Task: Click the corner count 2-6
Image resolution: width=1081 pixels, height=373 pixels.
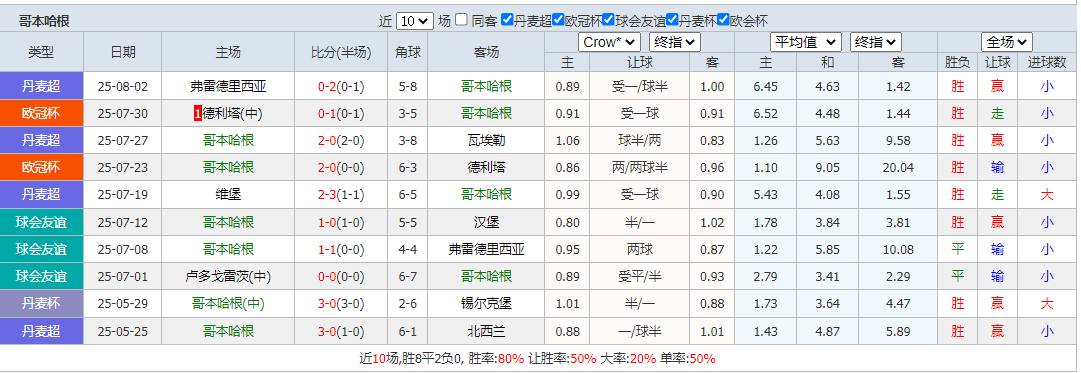Action: point(407,303)
